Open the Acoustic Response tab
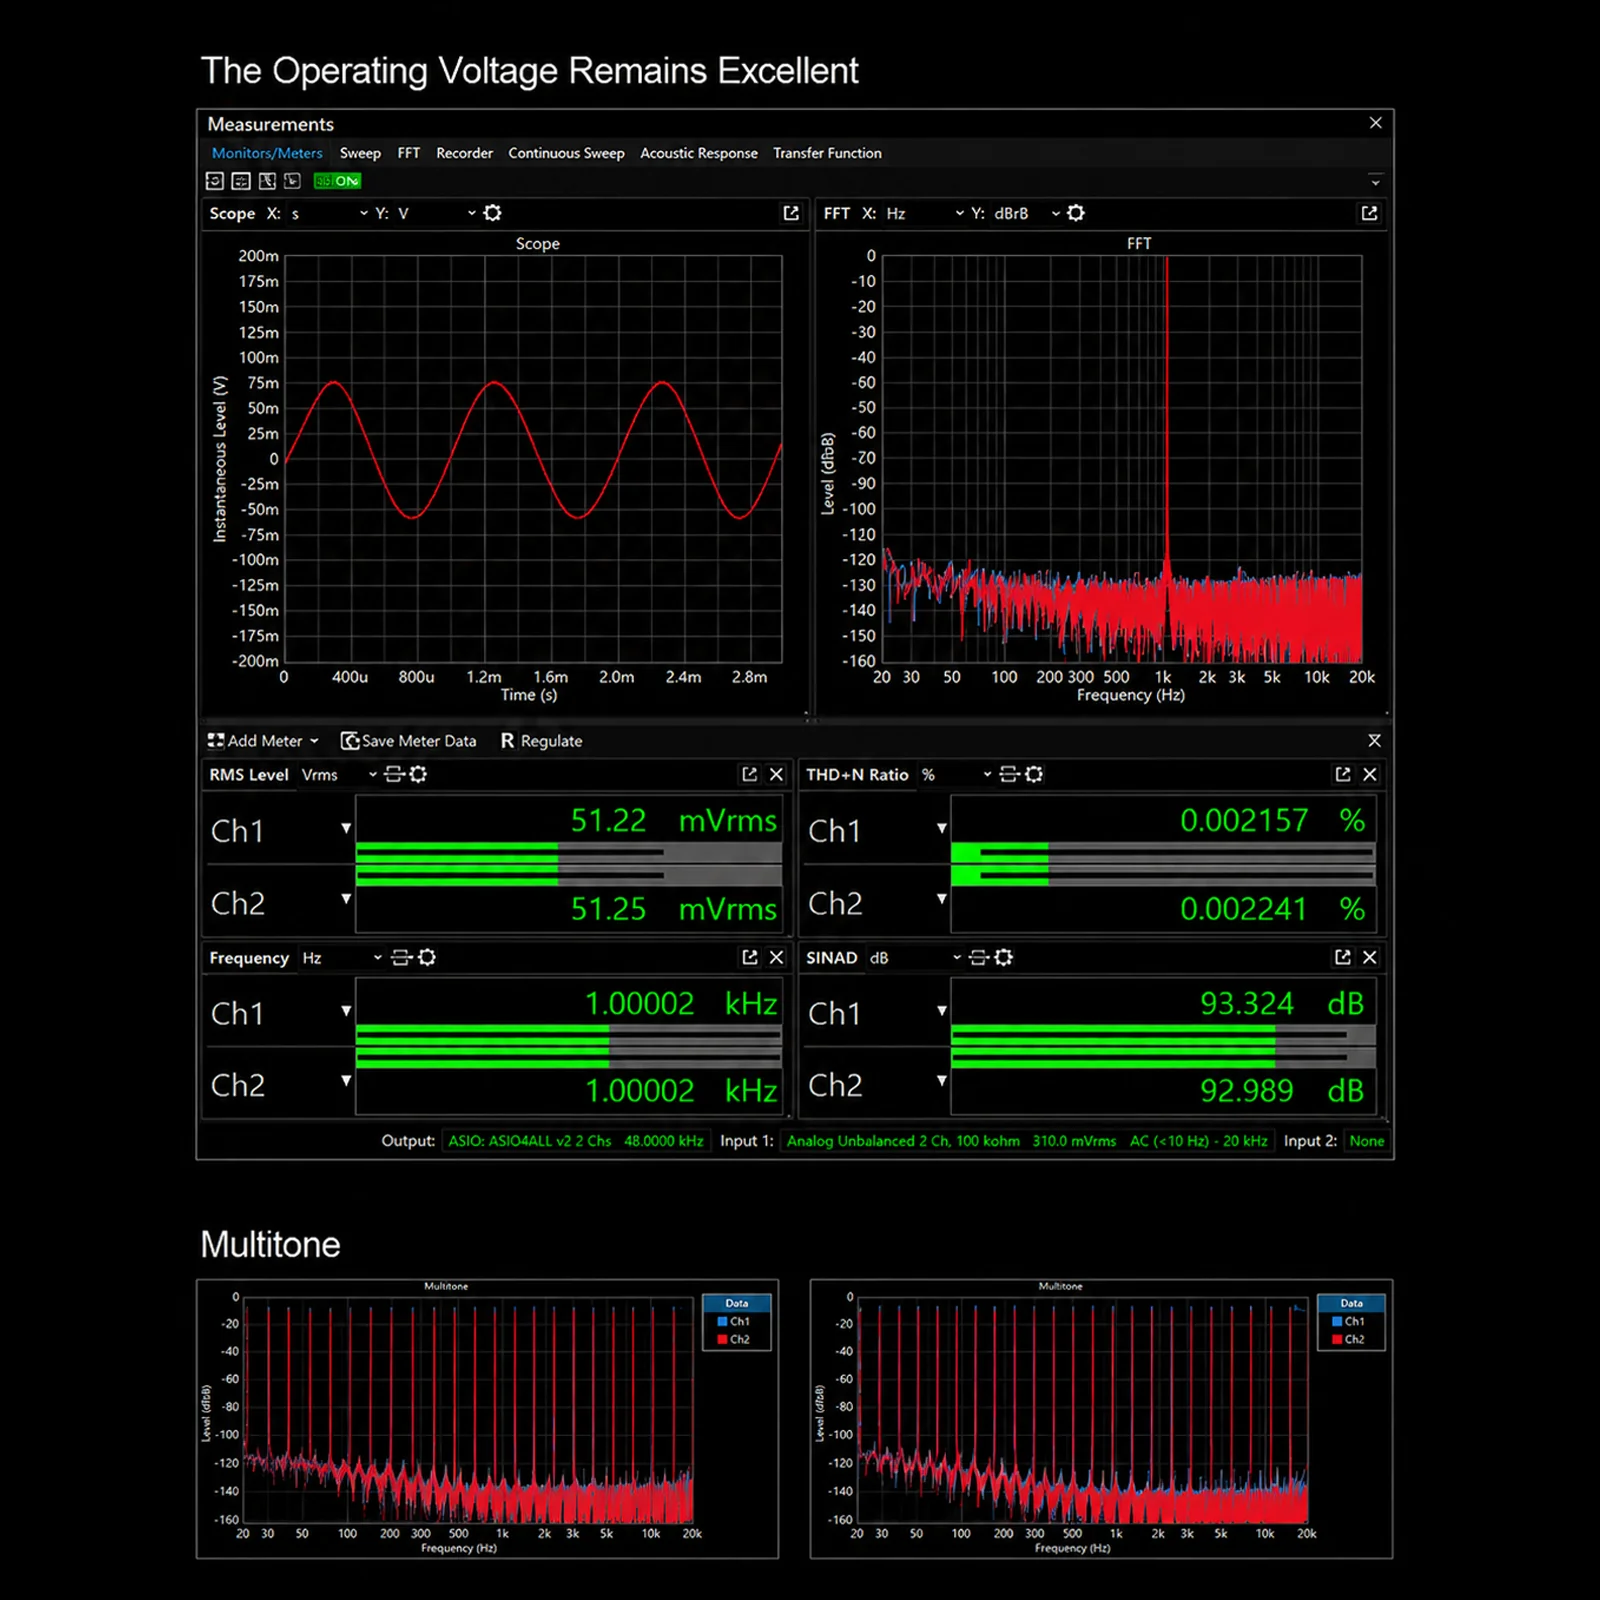Viewport: 1600px width, 1600px height. click(699, 153)
